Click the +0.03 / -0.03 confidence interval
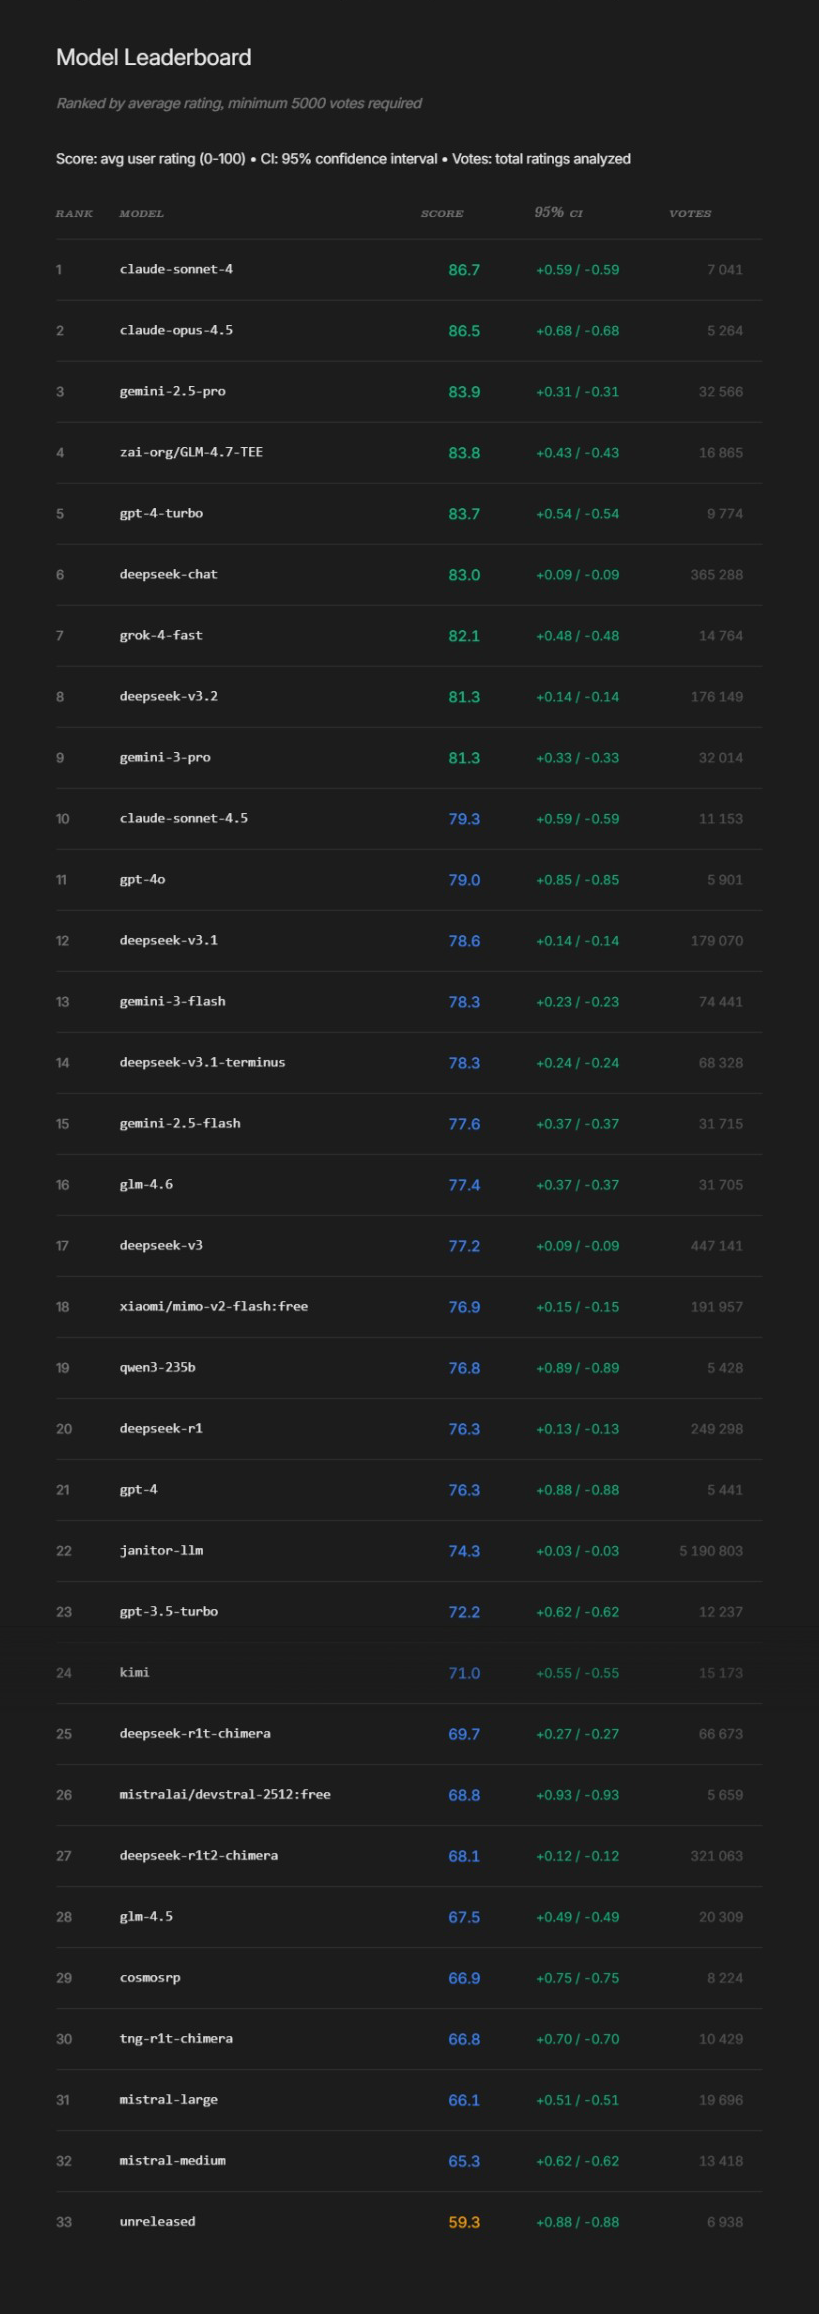 pos(578,1551)
